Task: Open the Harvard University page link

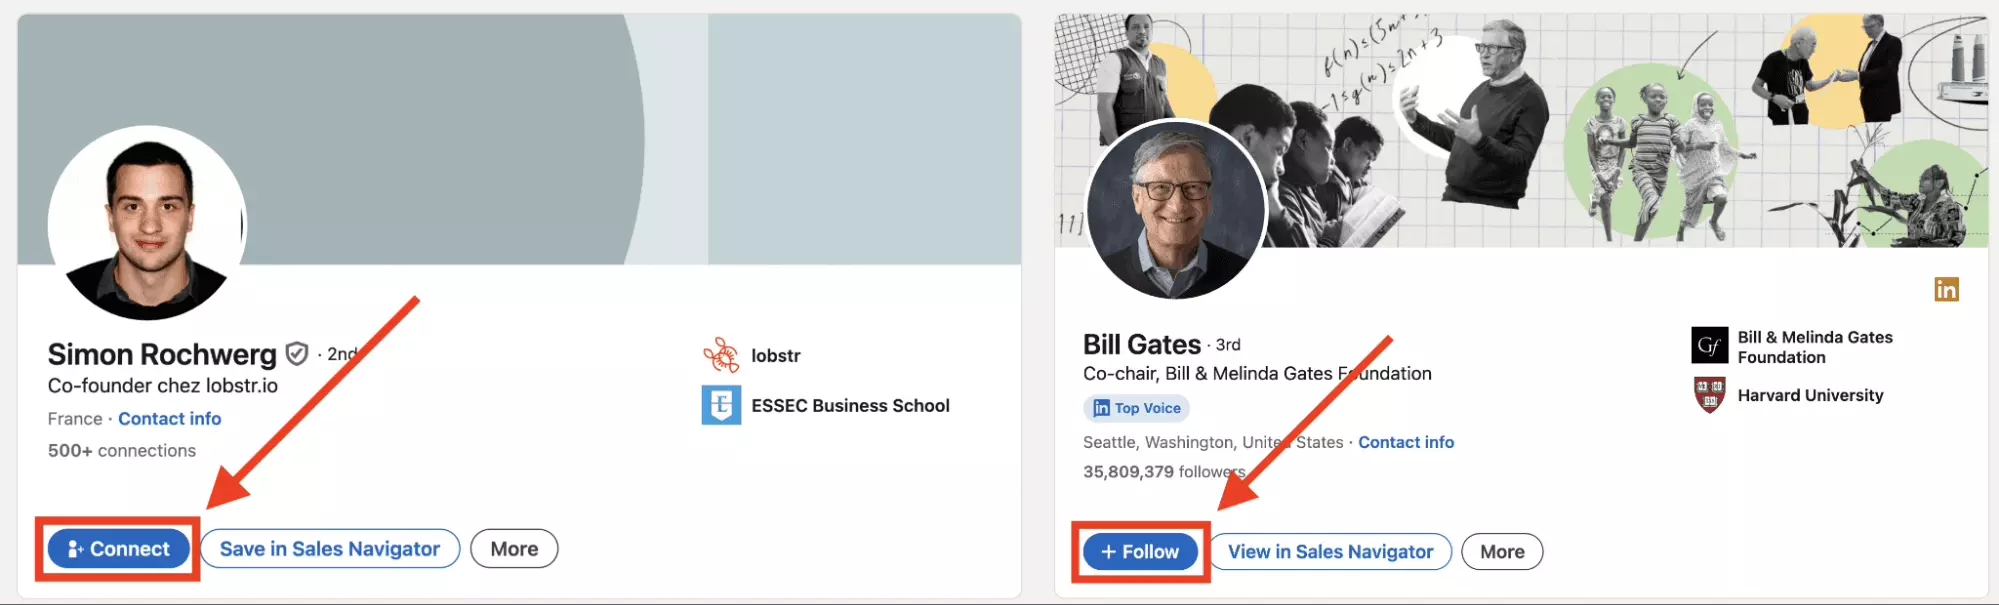Action: 1810,395
